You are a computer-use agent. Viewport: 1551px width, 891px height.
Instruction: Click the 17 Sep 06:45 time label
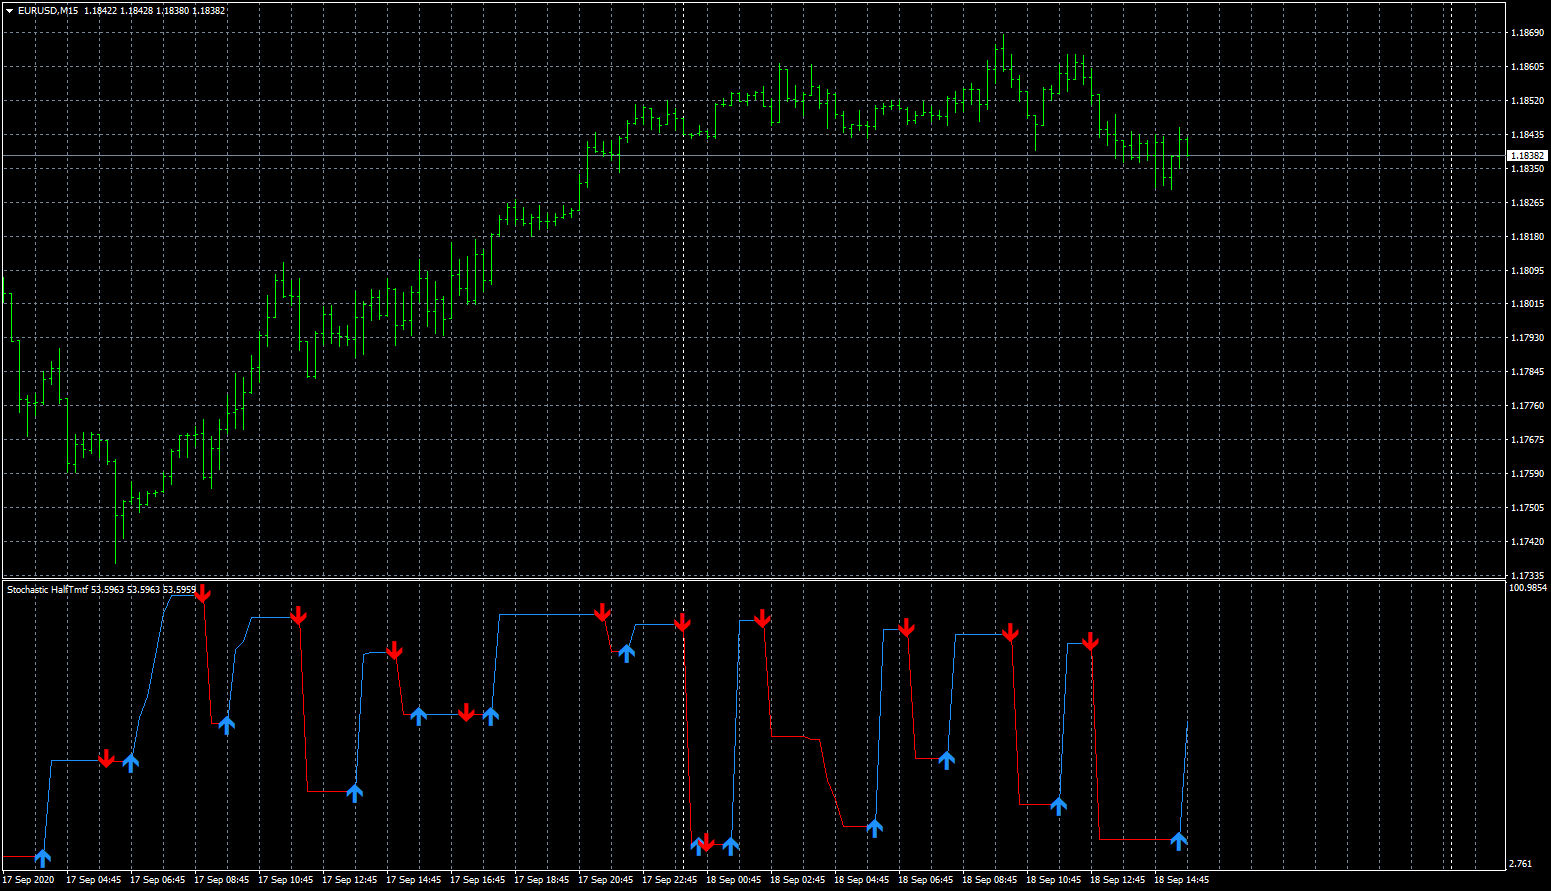coord(157,880)
